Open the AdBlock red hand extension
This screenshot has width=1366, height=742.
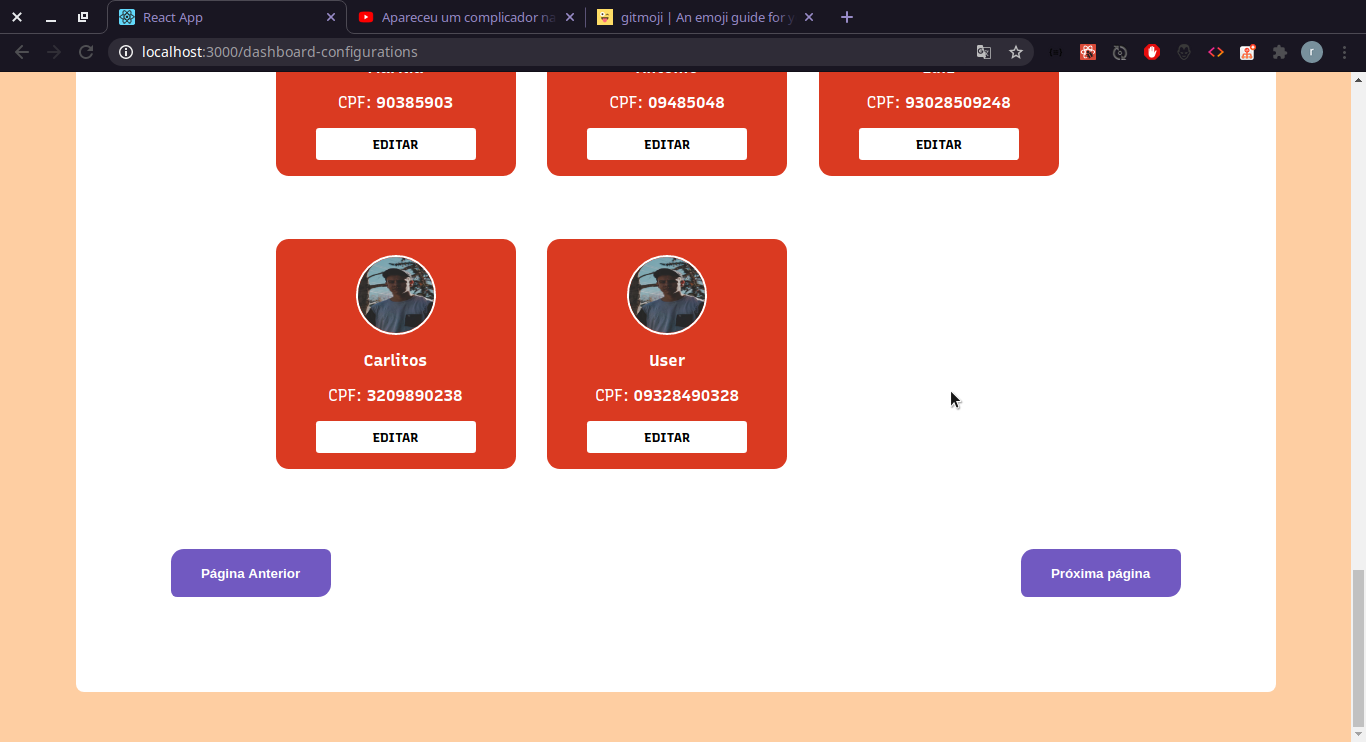coord(1152,52)
